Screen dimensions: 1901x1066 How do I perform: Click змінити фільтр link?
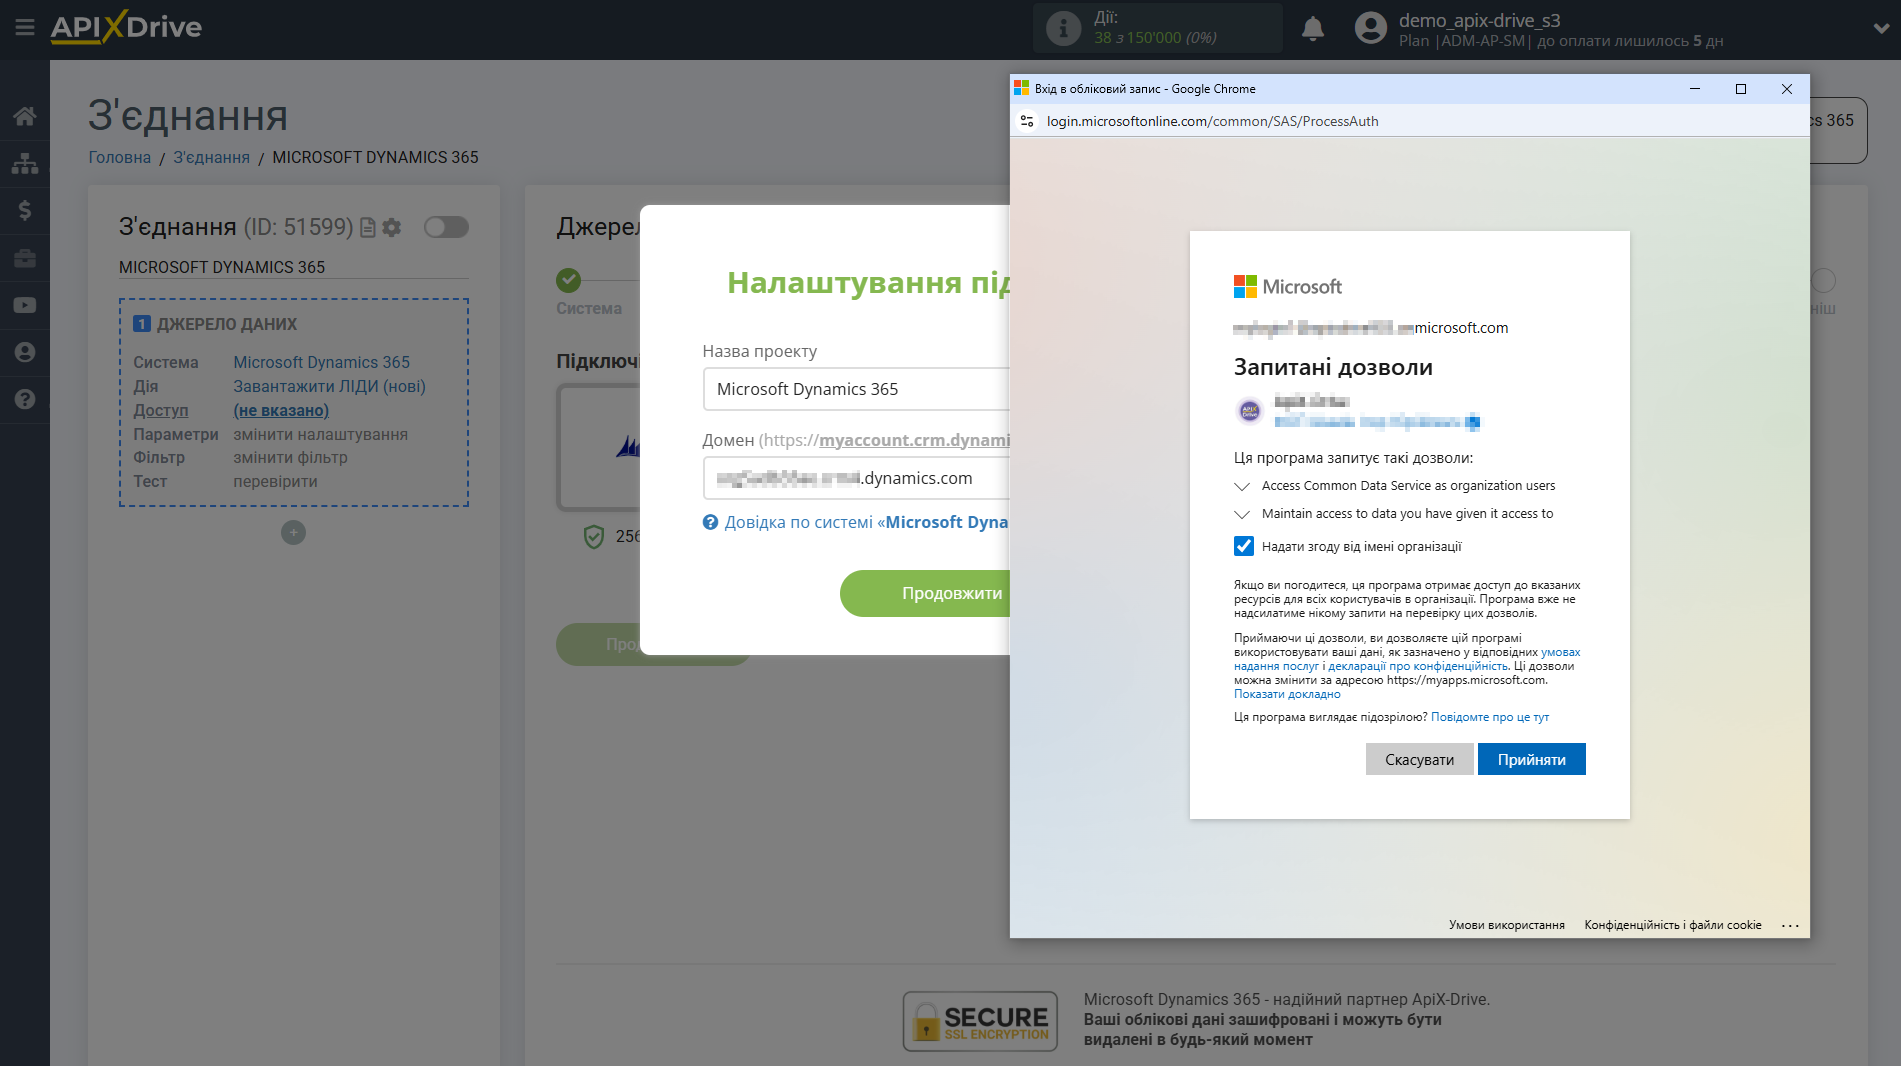290,457
